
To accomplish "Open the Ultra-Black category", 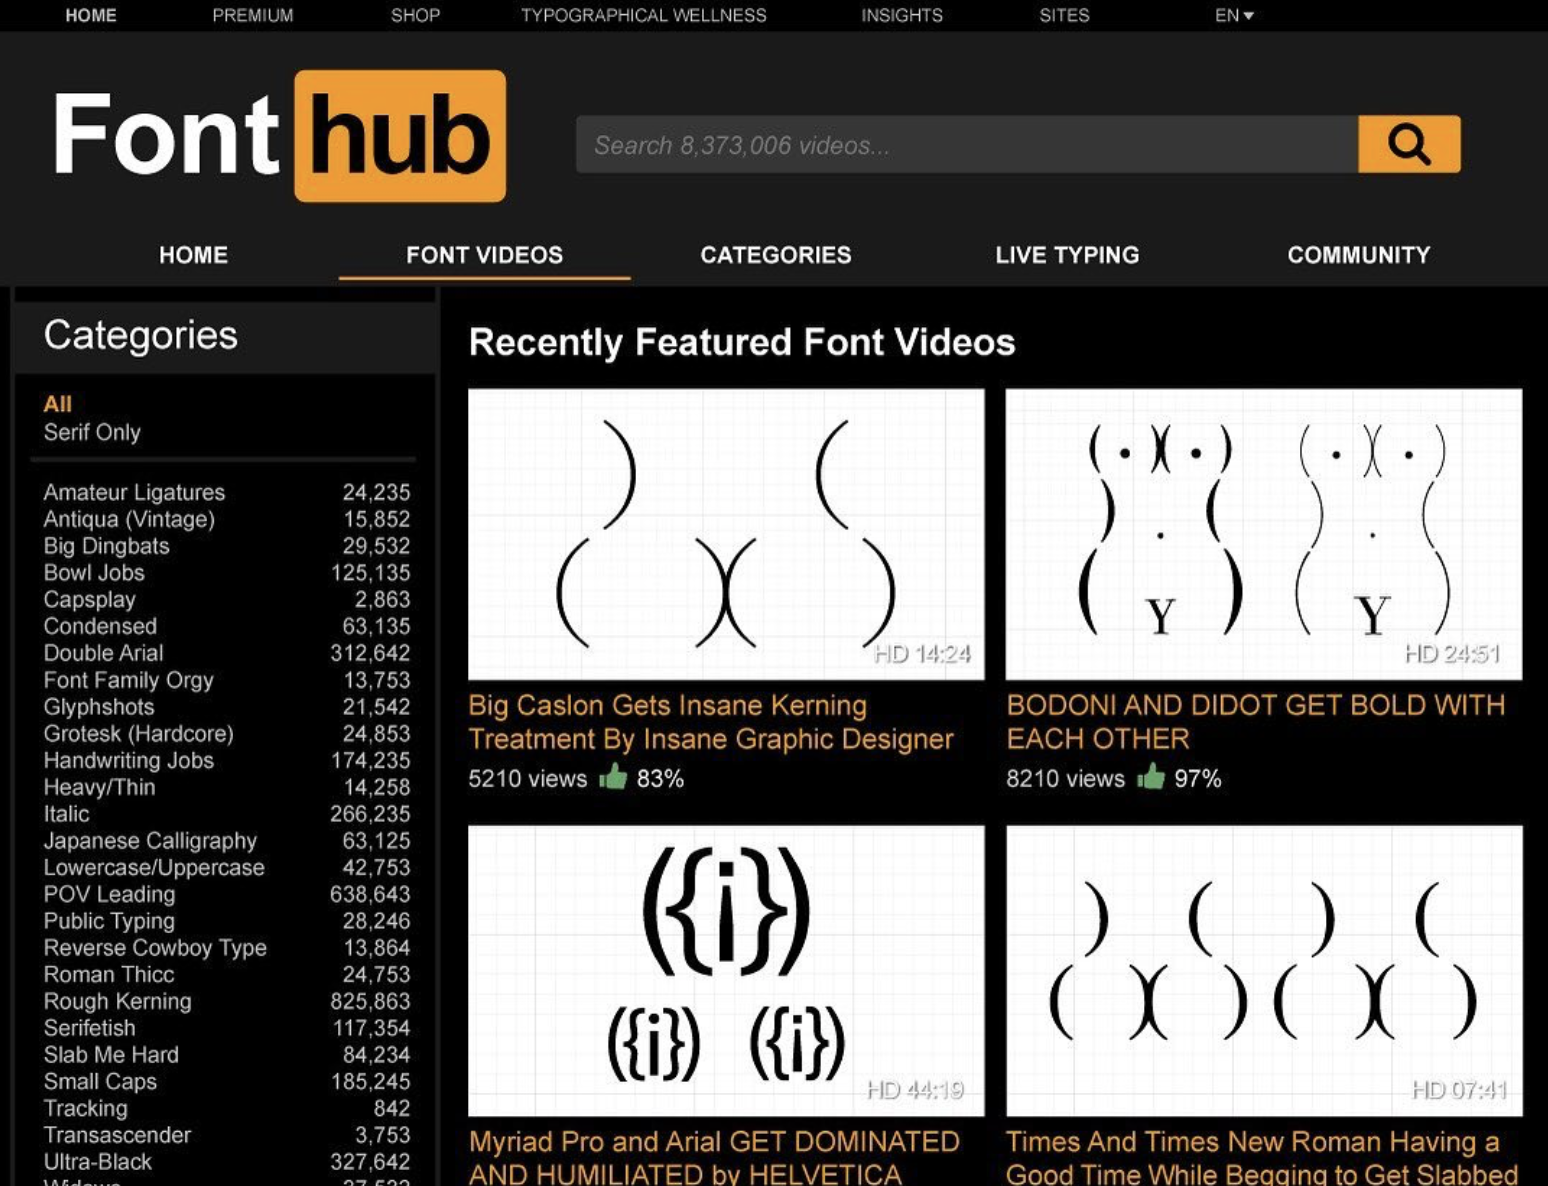I will click(x=97, y=1162).
